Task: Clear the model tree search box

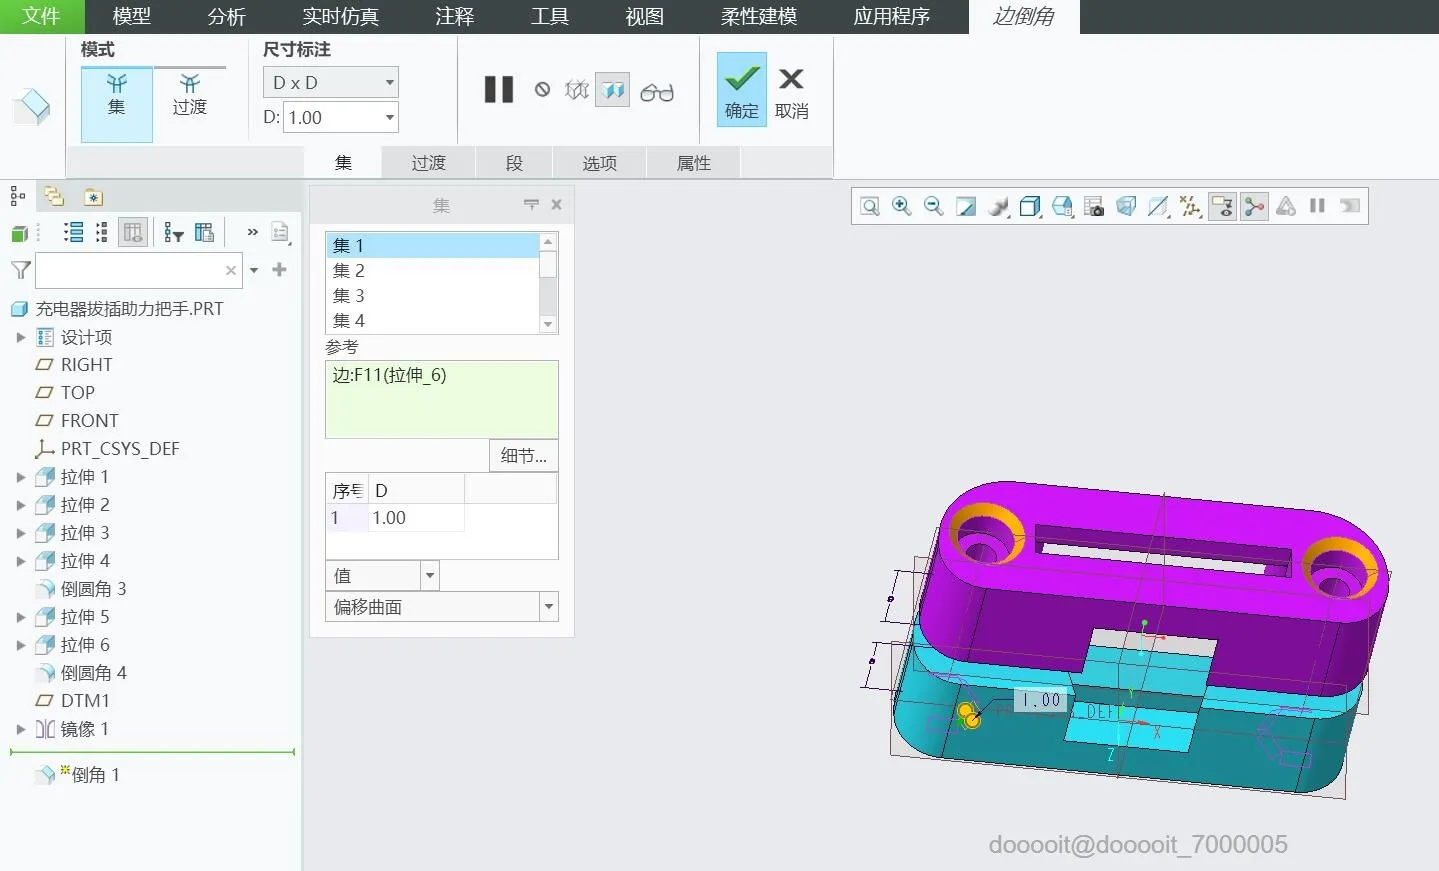Action: click(x=231, y=270)
